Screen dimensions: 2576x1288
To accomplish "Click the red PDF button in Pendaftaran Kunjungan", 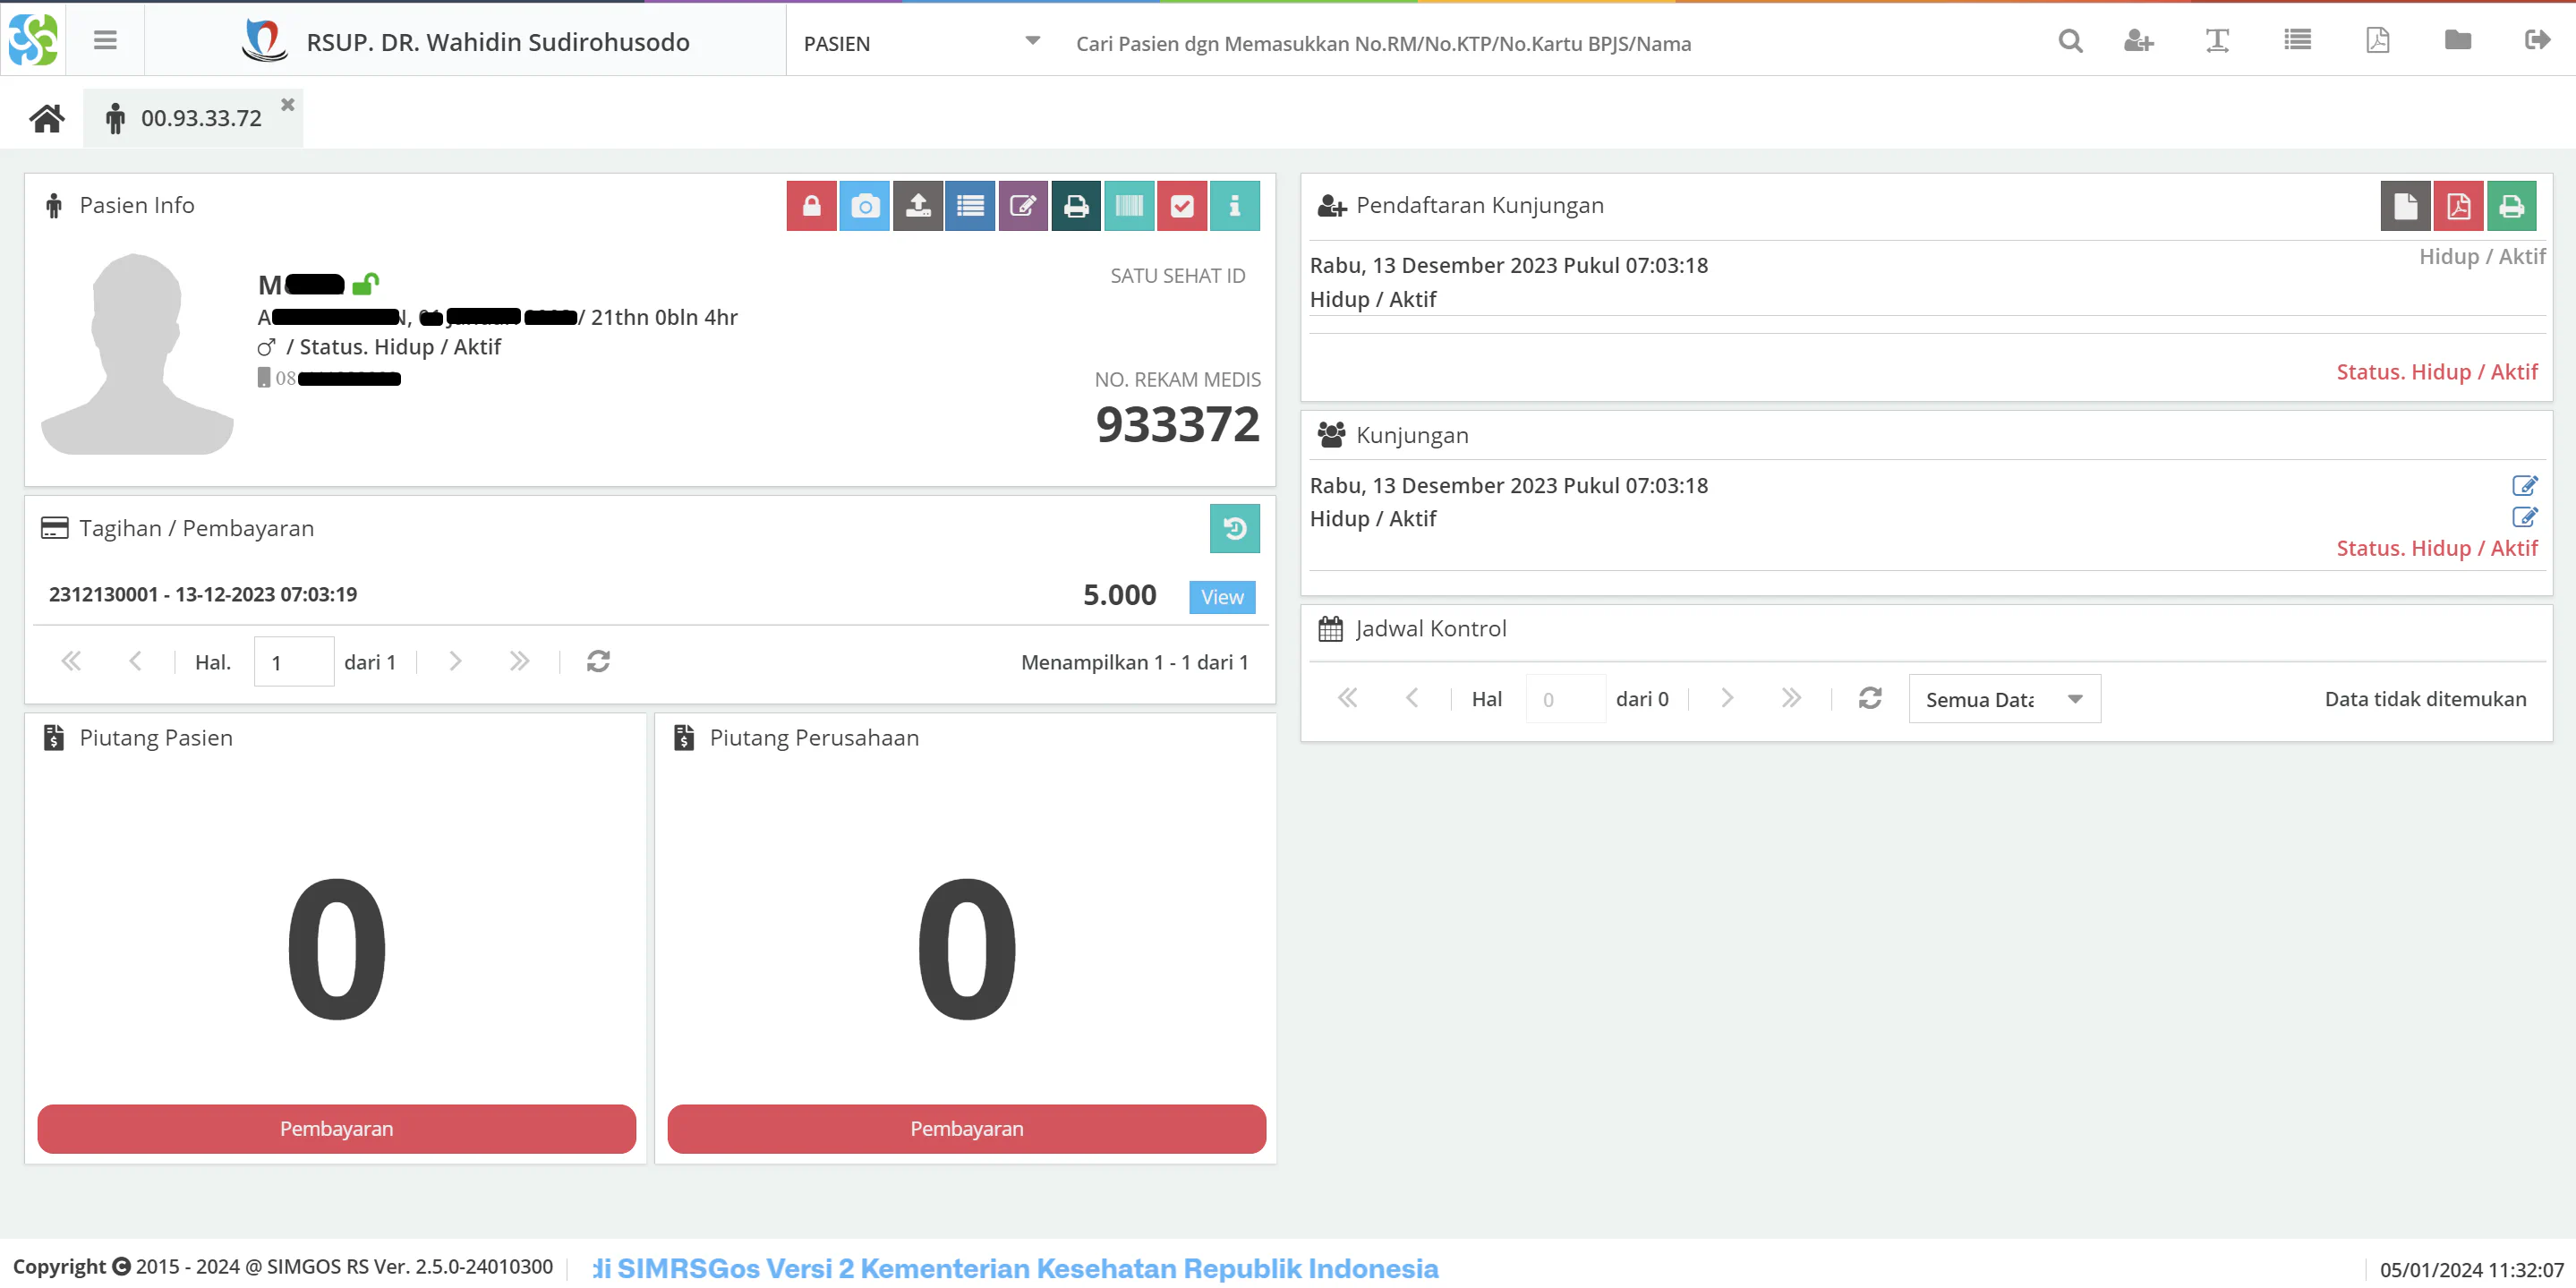I will [x=2458, y=206].
